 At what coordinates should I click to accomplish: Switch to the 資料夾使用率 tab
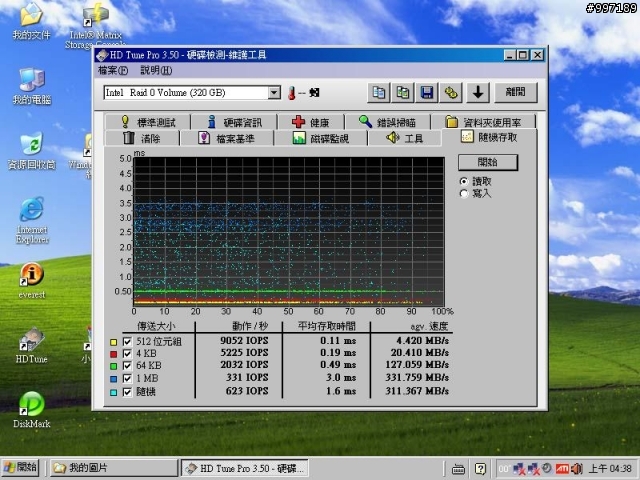483,122
